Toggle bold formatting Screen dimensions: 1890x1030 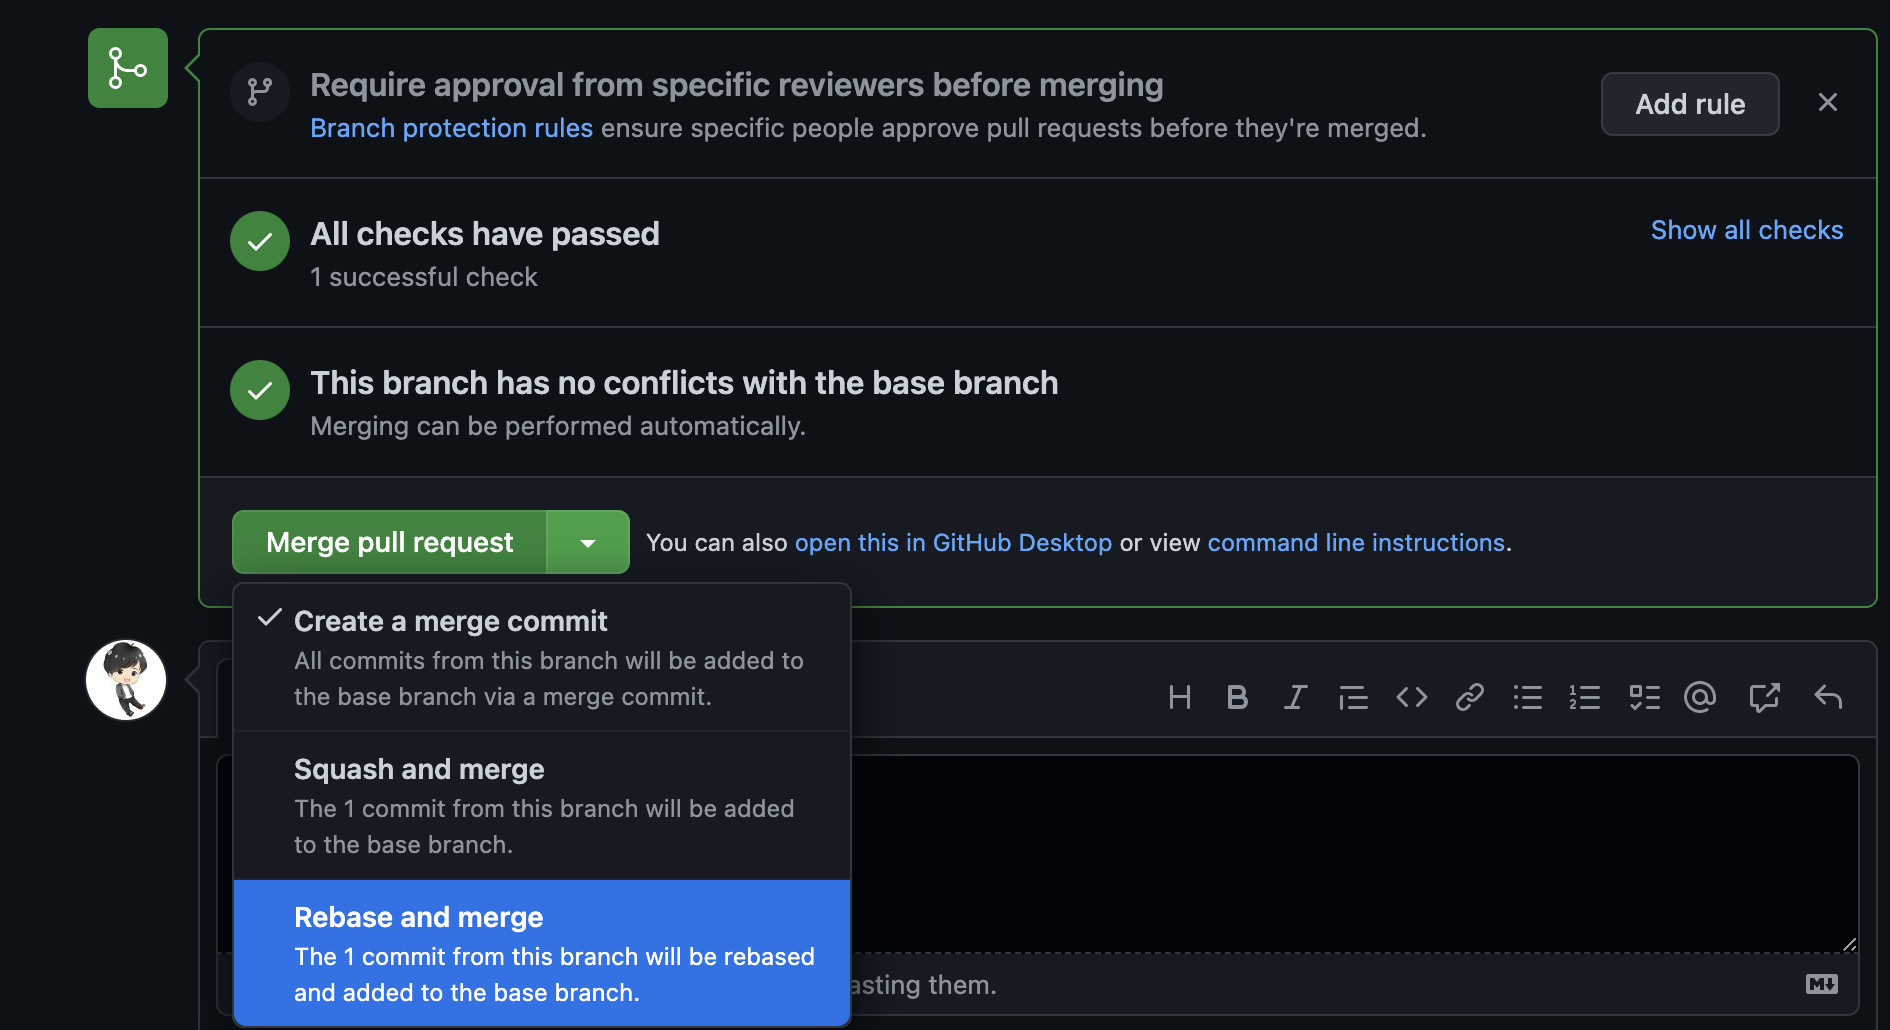point(1238,697)
